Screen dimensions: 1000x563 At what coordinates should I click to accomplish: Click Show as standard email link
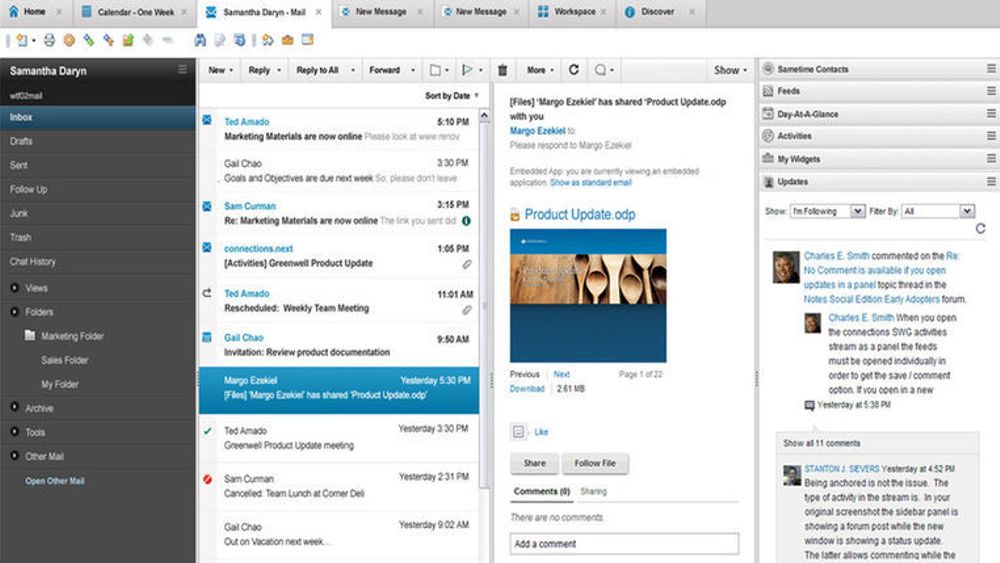coord(591,182)
